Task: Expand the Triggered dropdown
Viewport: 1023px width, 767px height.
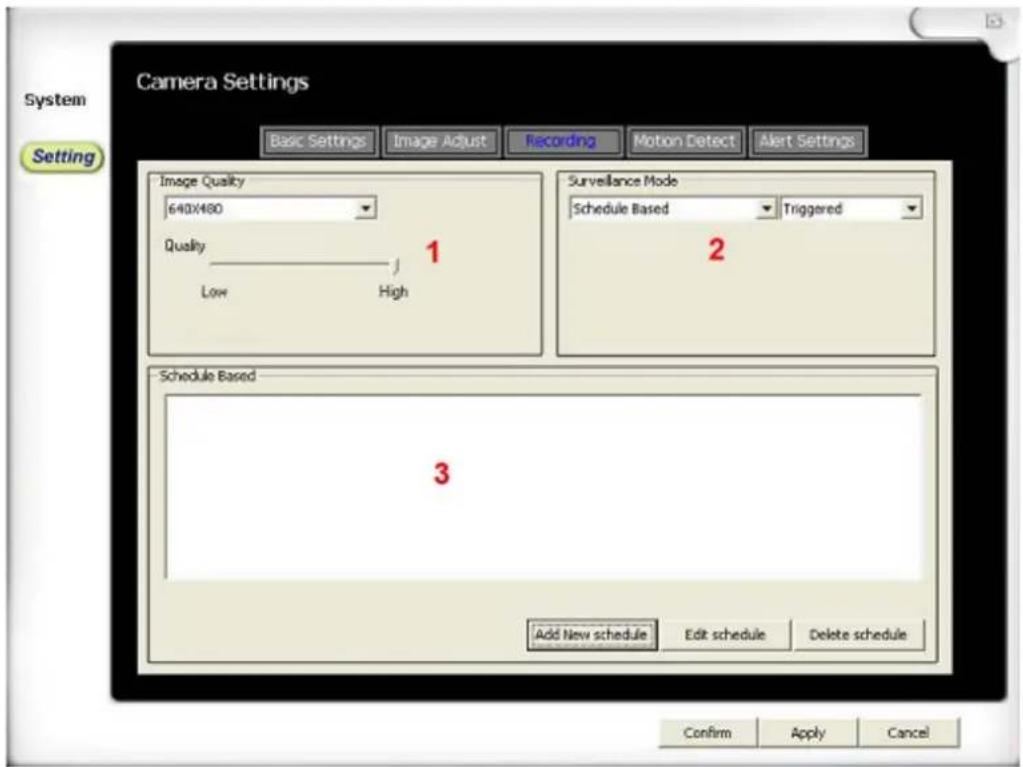Action: coord(911,209)
